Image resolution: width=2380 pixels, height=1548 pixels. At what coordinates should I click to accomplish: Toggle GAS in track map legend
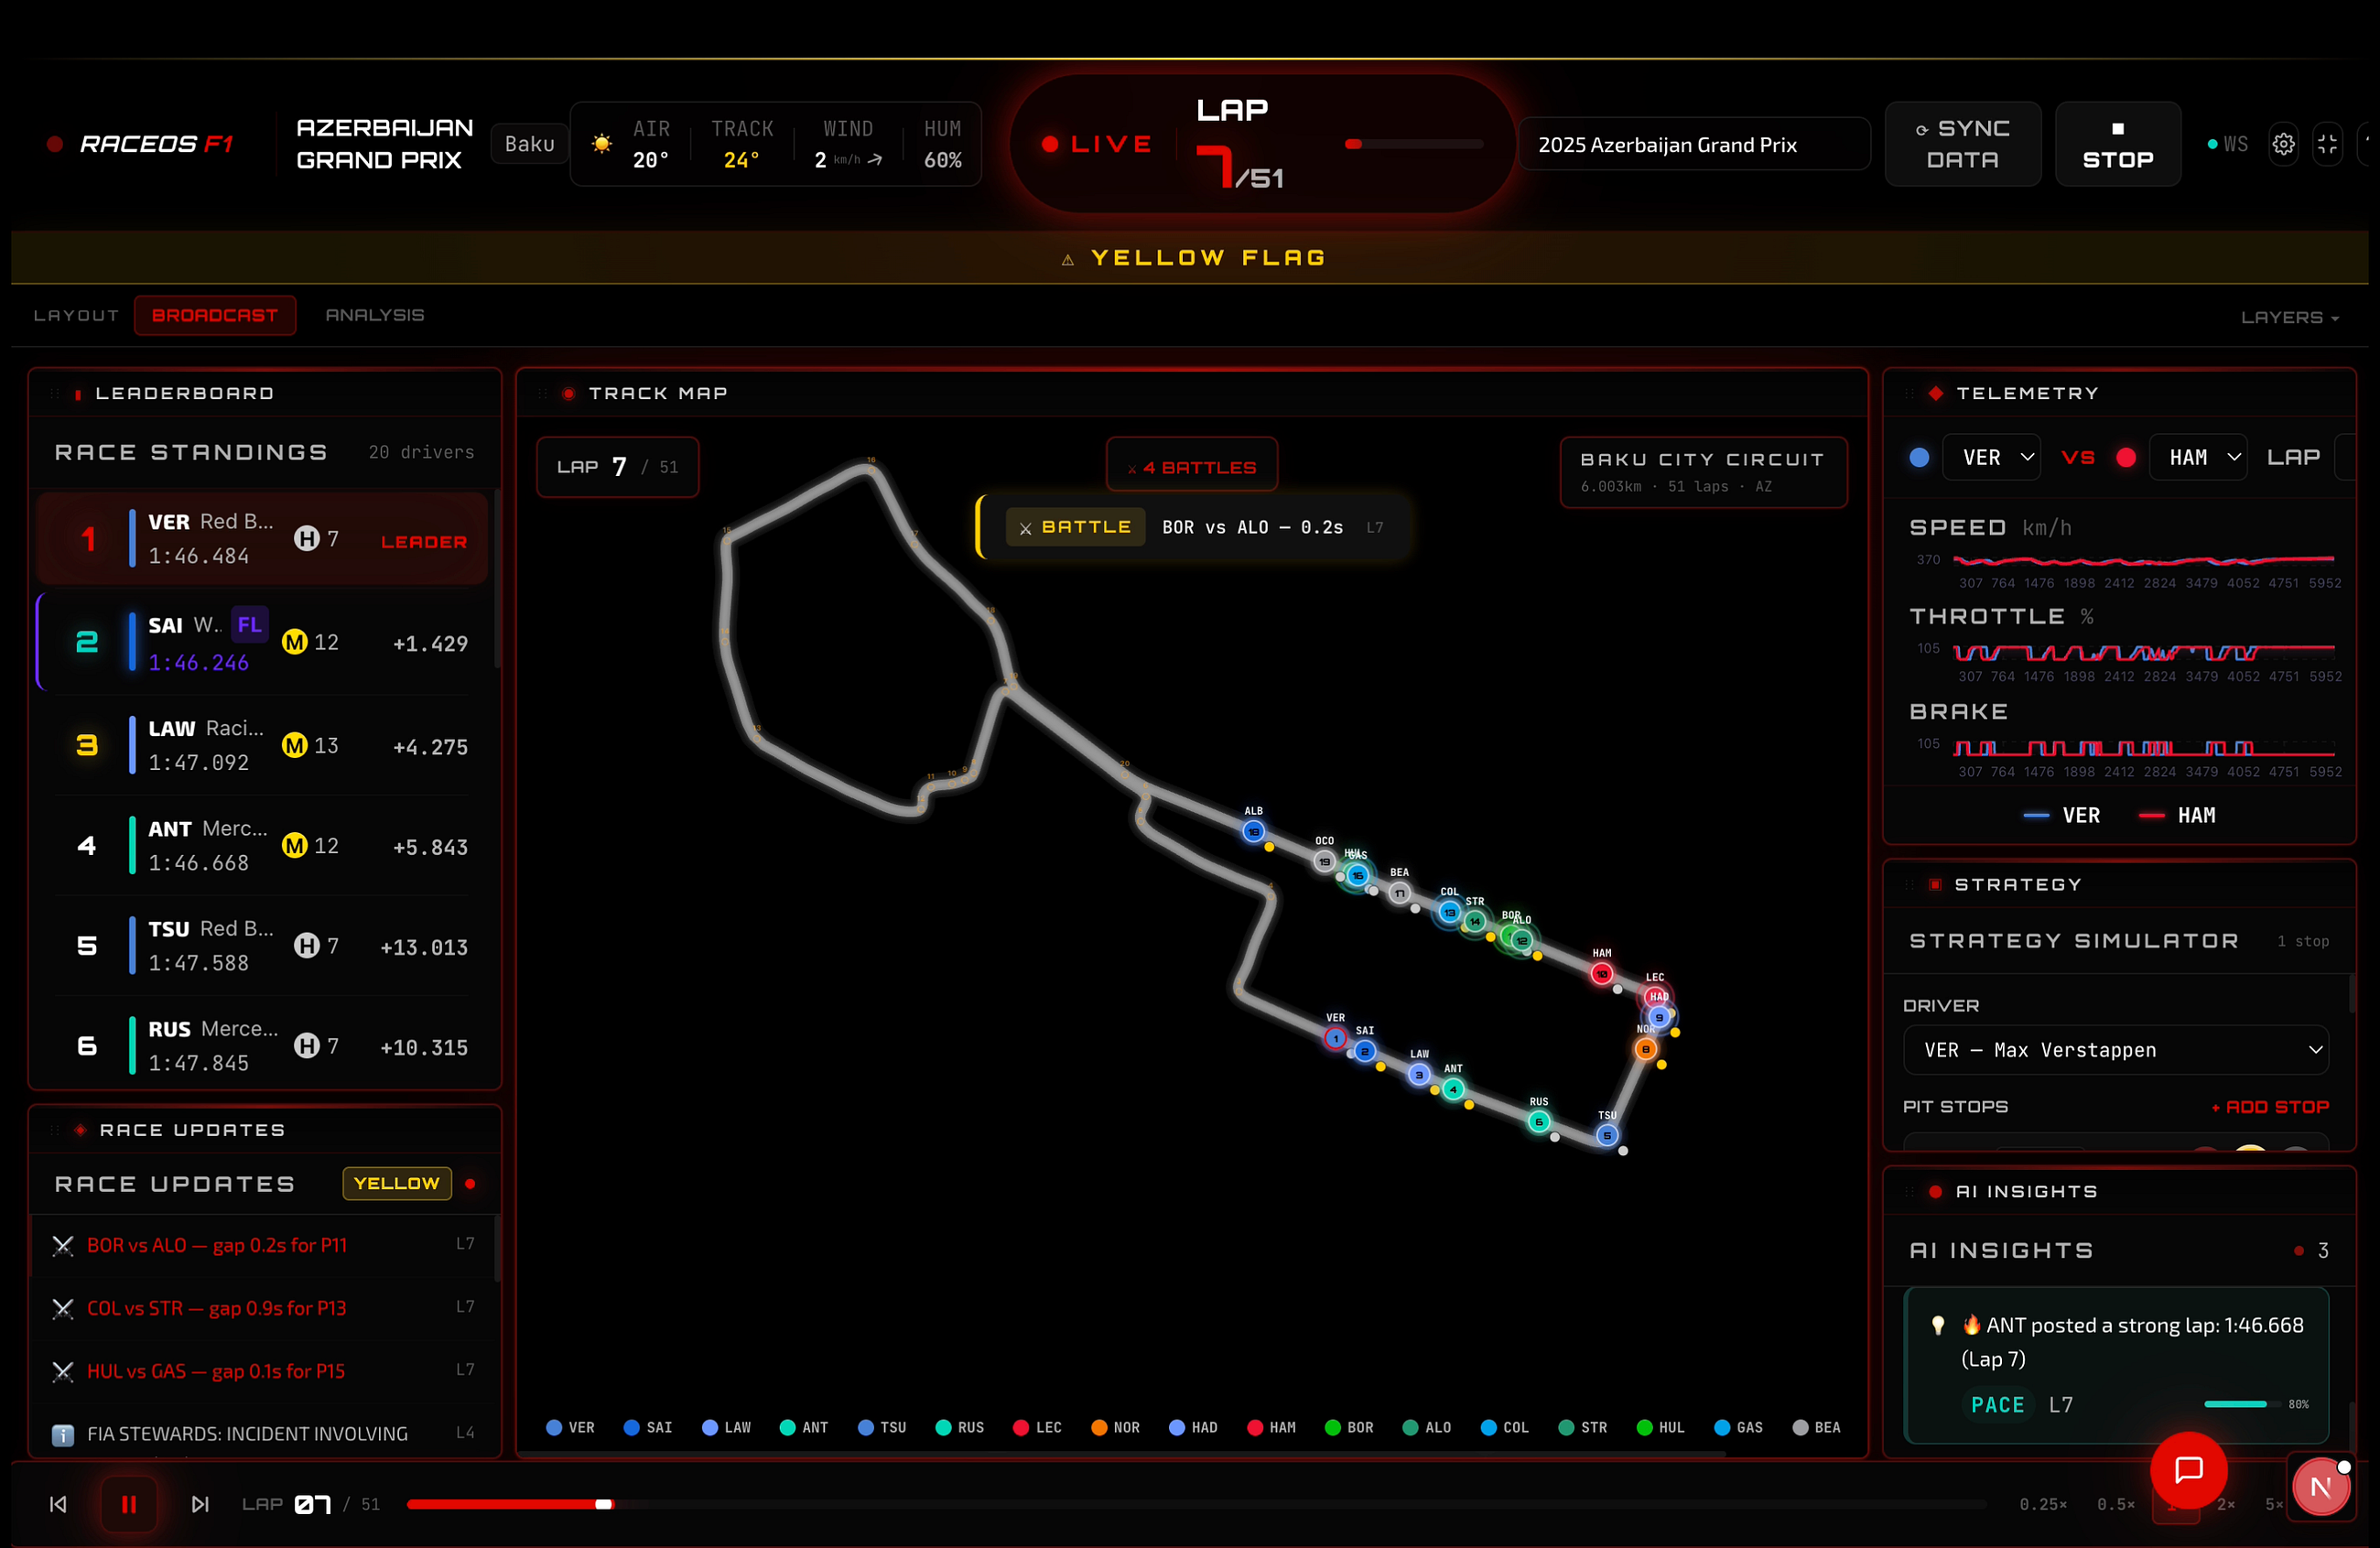pyautogui.click(x=1738, y=1427)
